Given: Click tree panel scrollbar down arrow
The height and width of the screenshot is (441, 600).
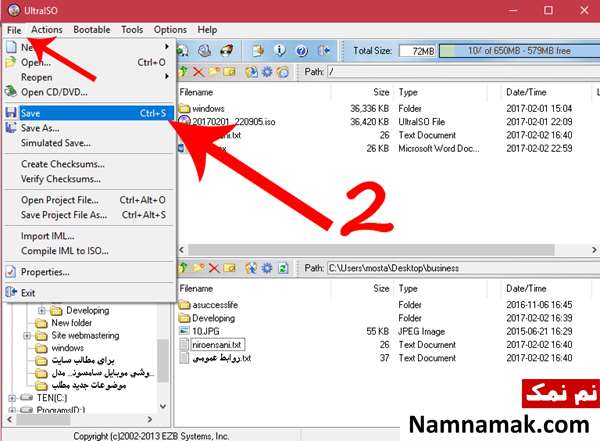Looking at the screenshot, I should pyautogui.click(x=163, y=406).
